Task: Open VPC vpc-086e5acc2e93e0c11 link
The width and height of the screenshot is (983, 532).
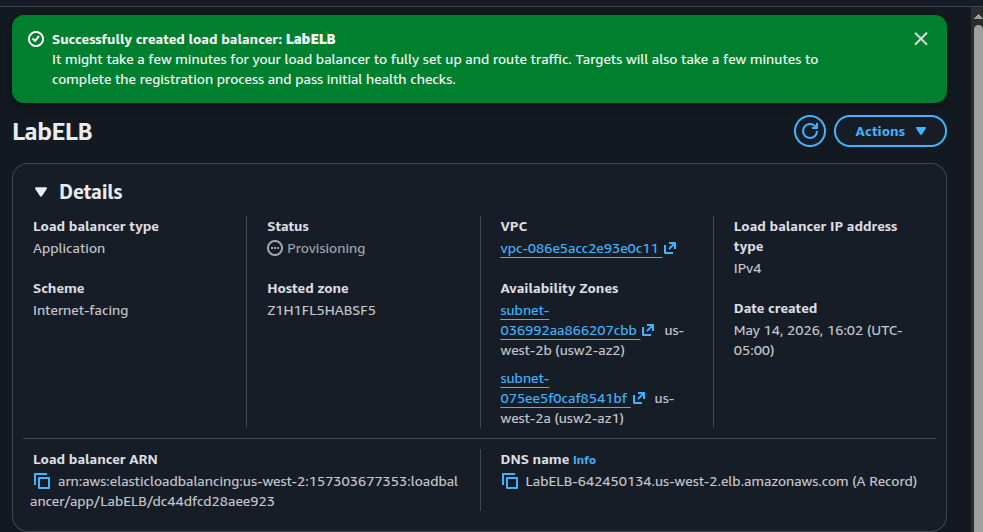Action: pos(579,248)
